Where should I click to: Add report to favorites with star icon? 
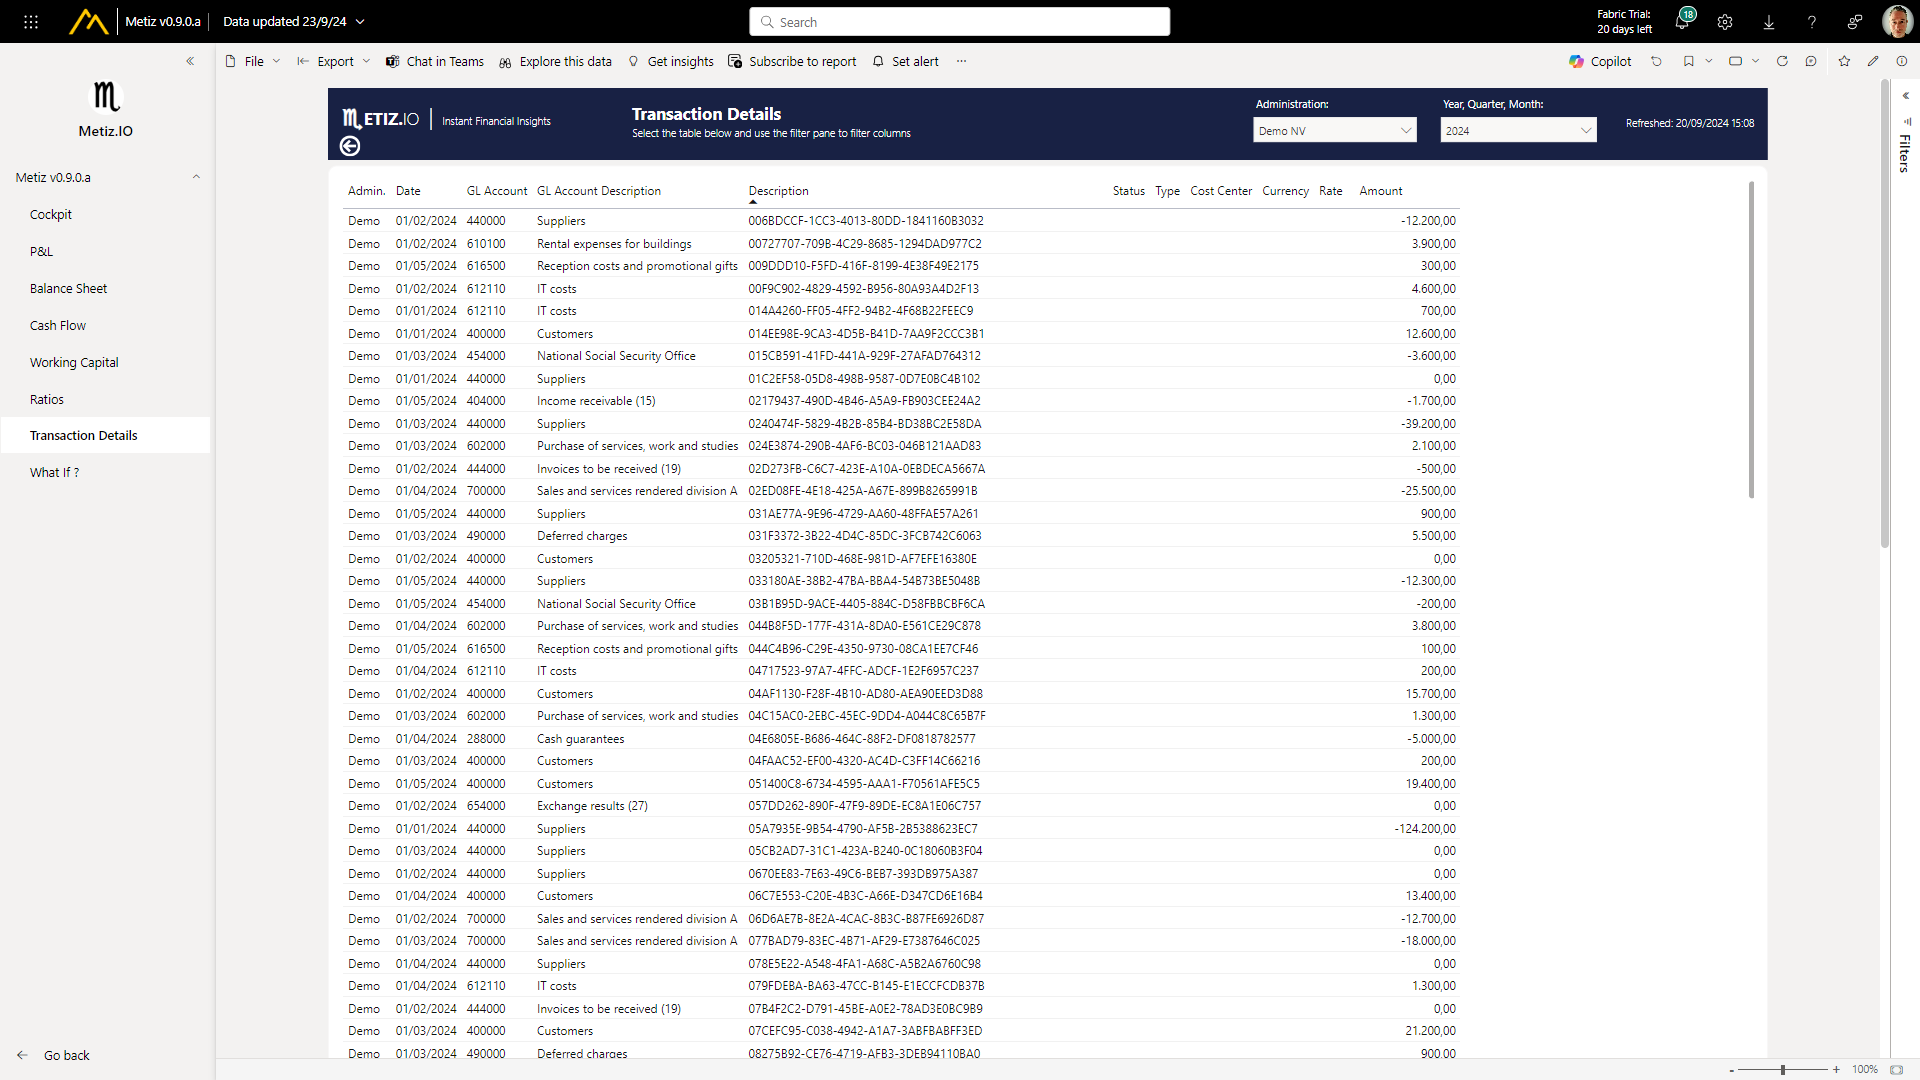coord(1844,61)
